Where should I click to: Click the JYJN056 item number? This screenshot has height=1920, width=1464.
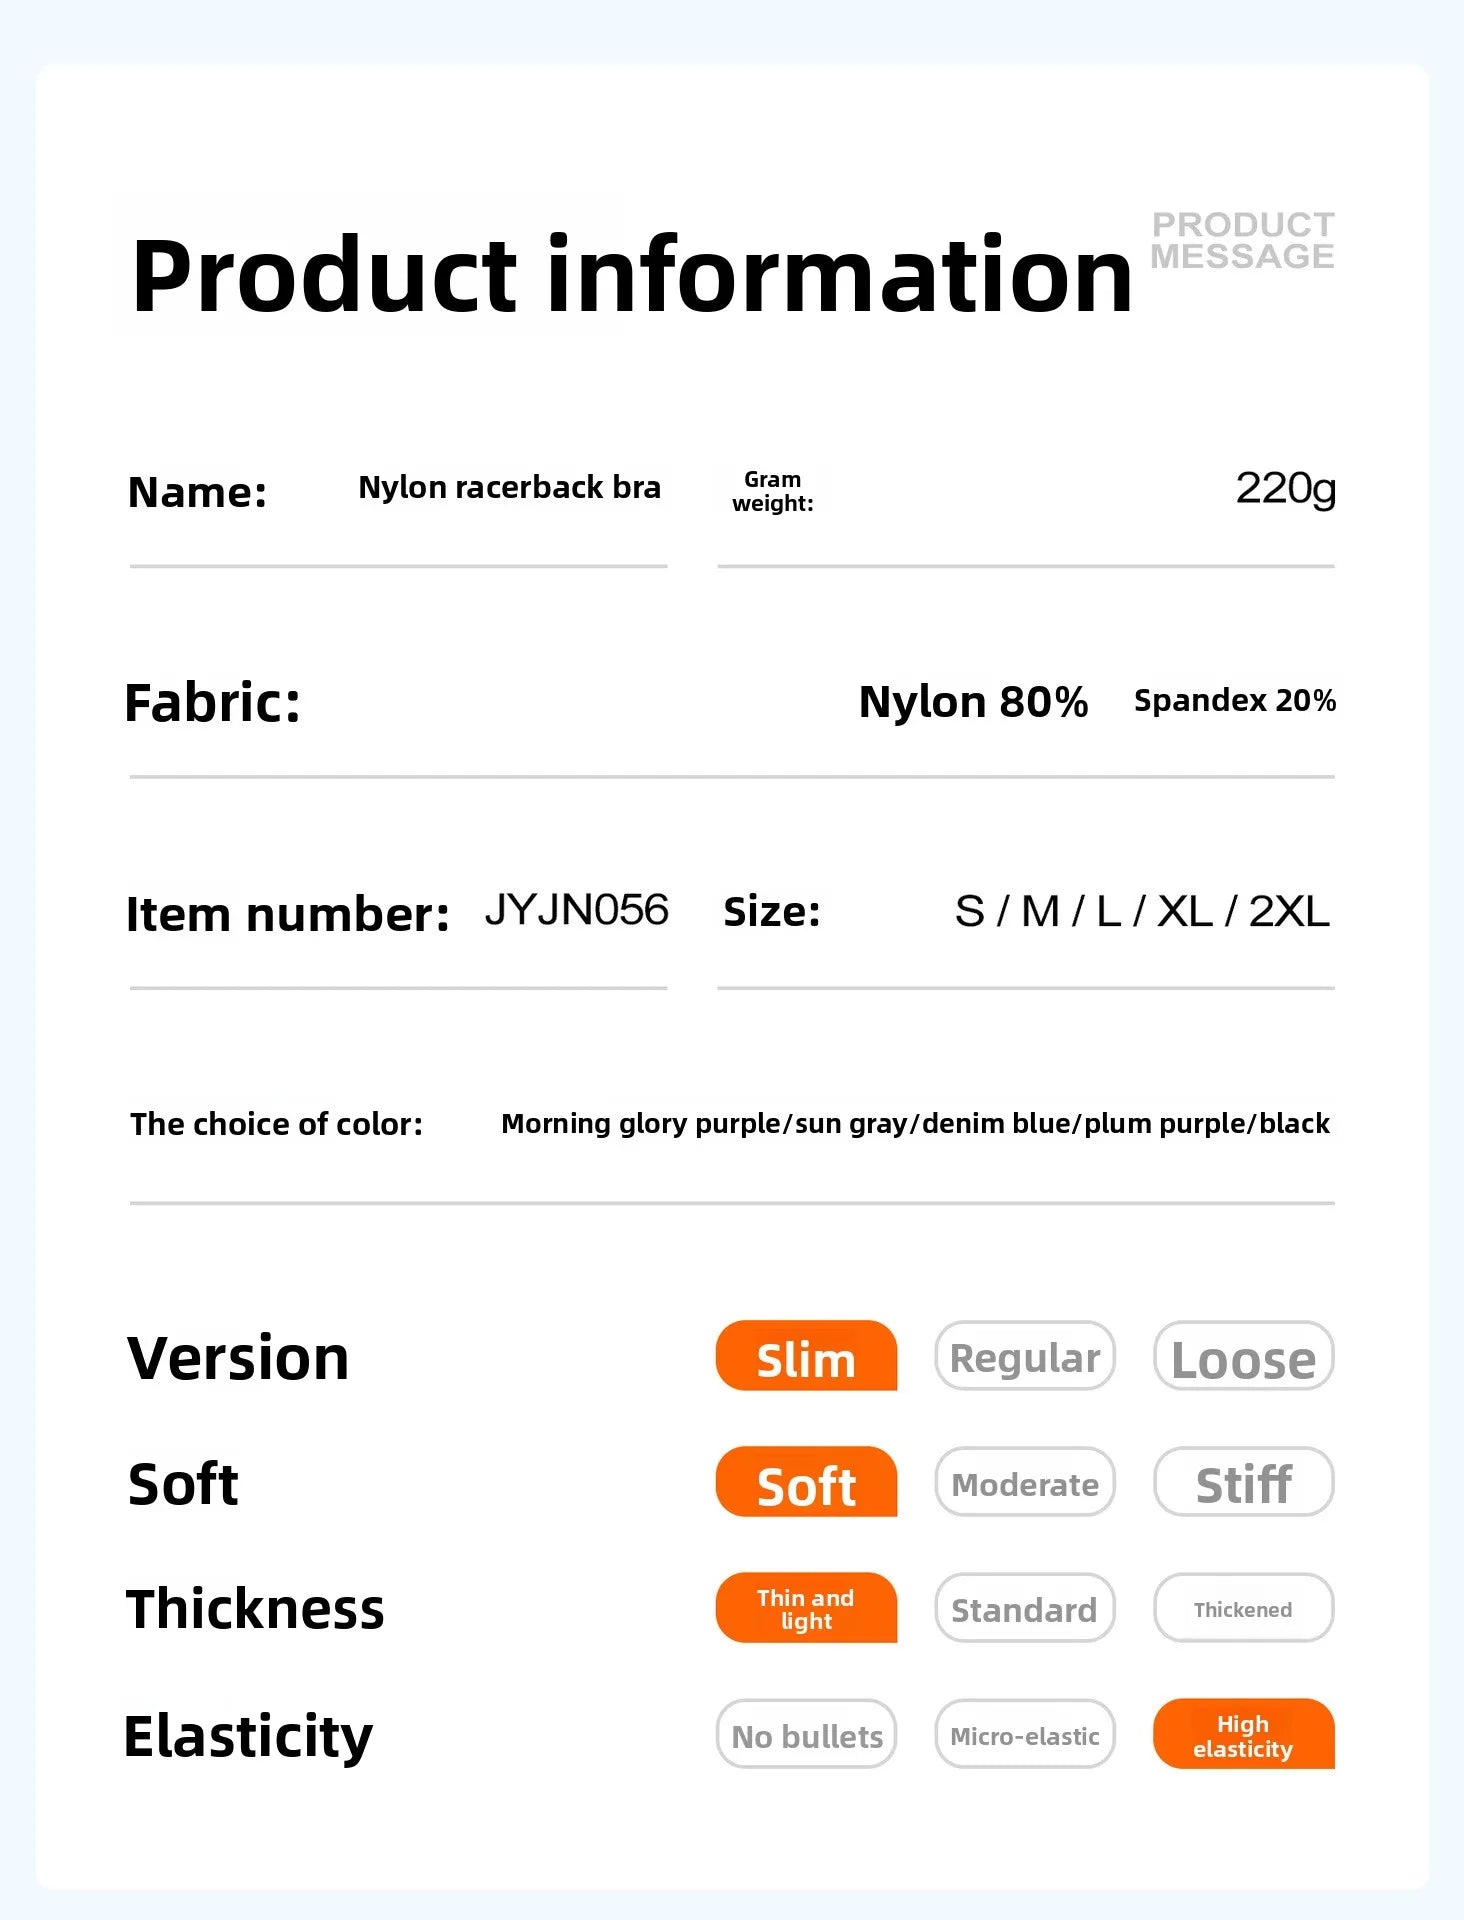click(x=577, y=910)
